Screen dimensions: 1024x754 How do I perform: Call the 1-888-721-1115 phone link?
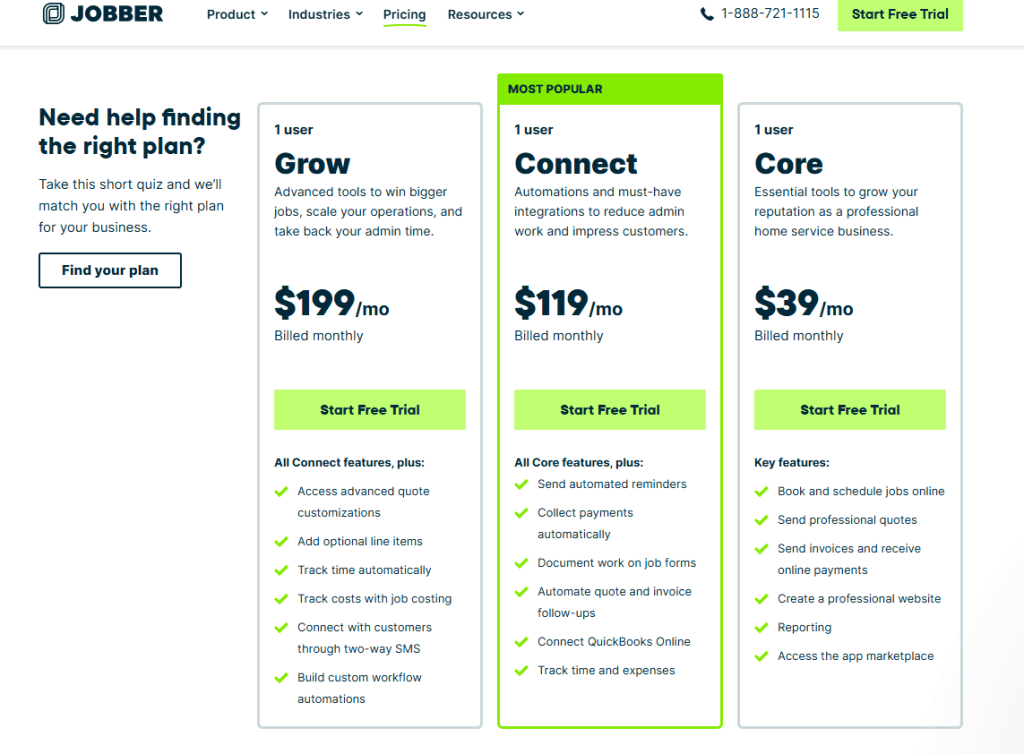pyautogui.click(x=770, y=14)
